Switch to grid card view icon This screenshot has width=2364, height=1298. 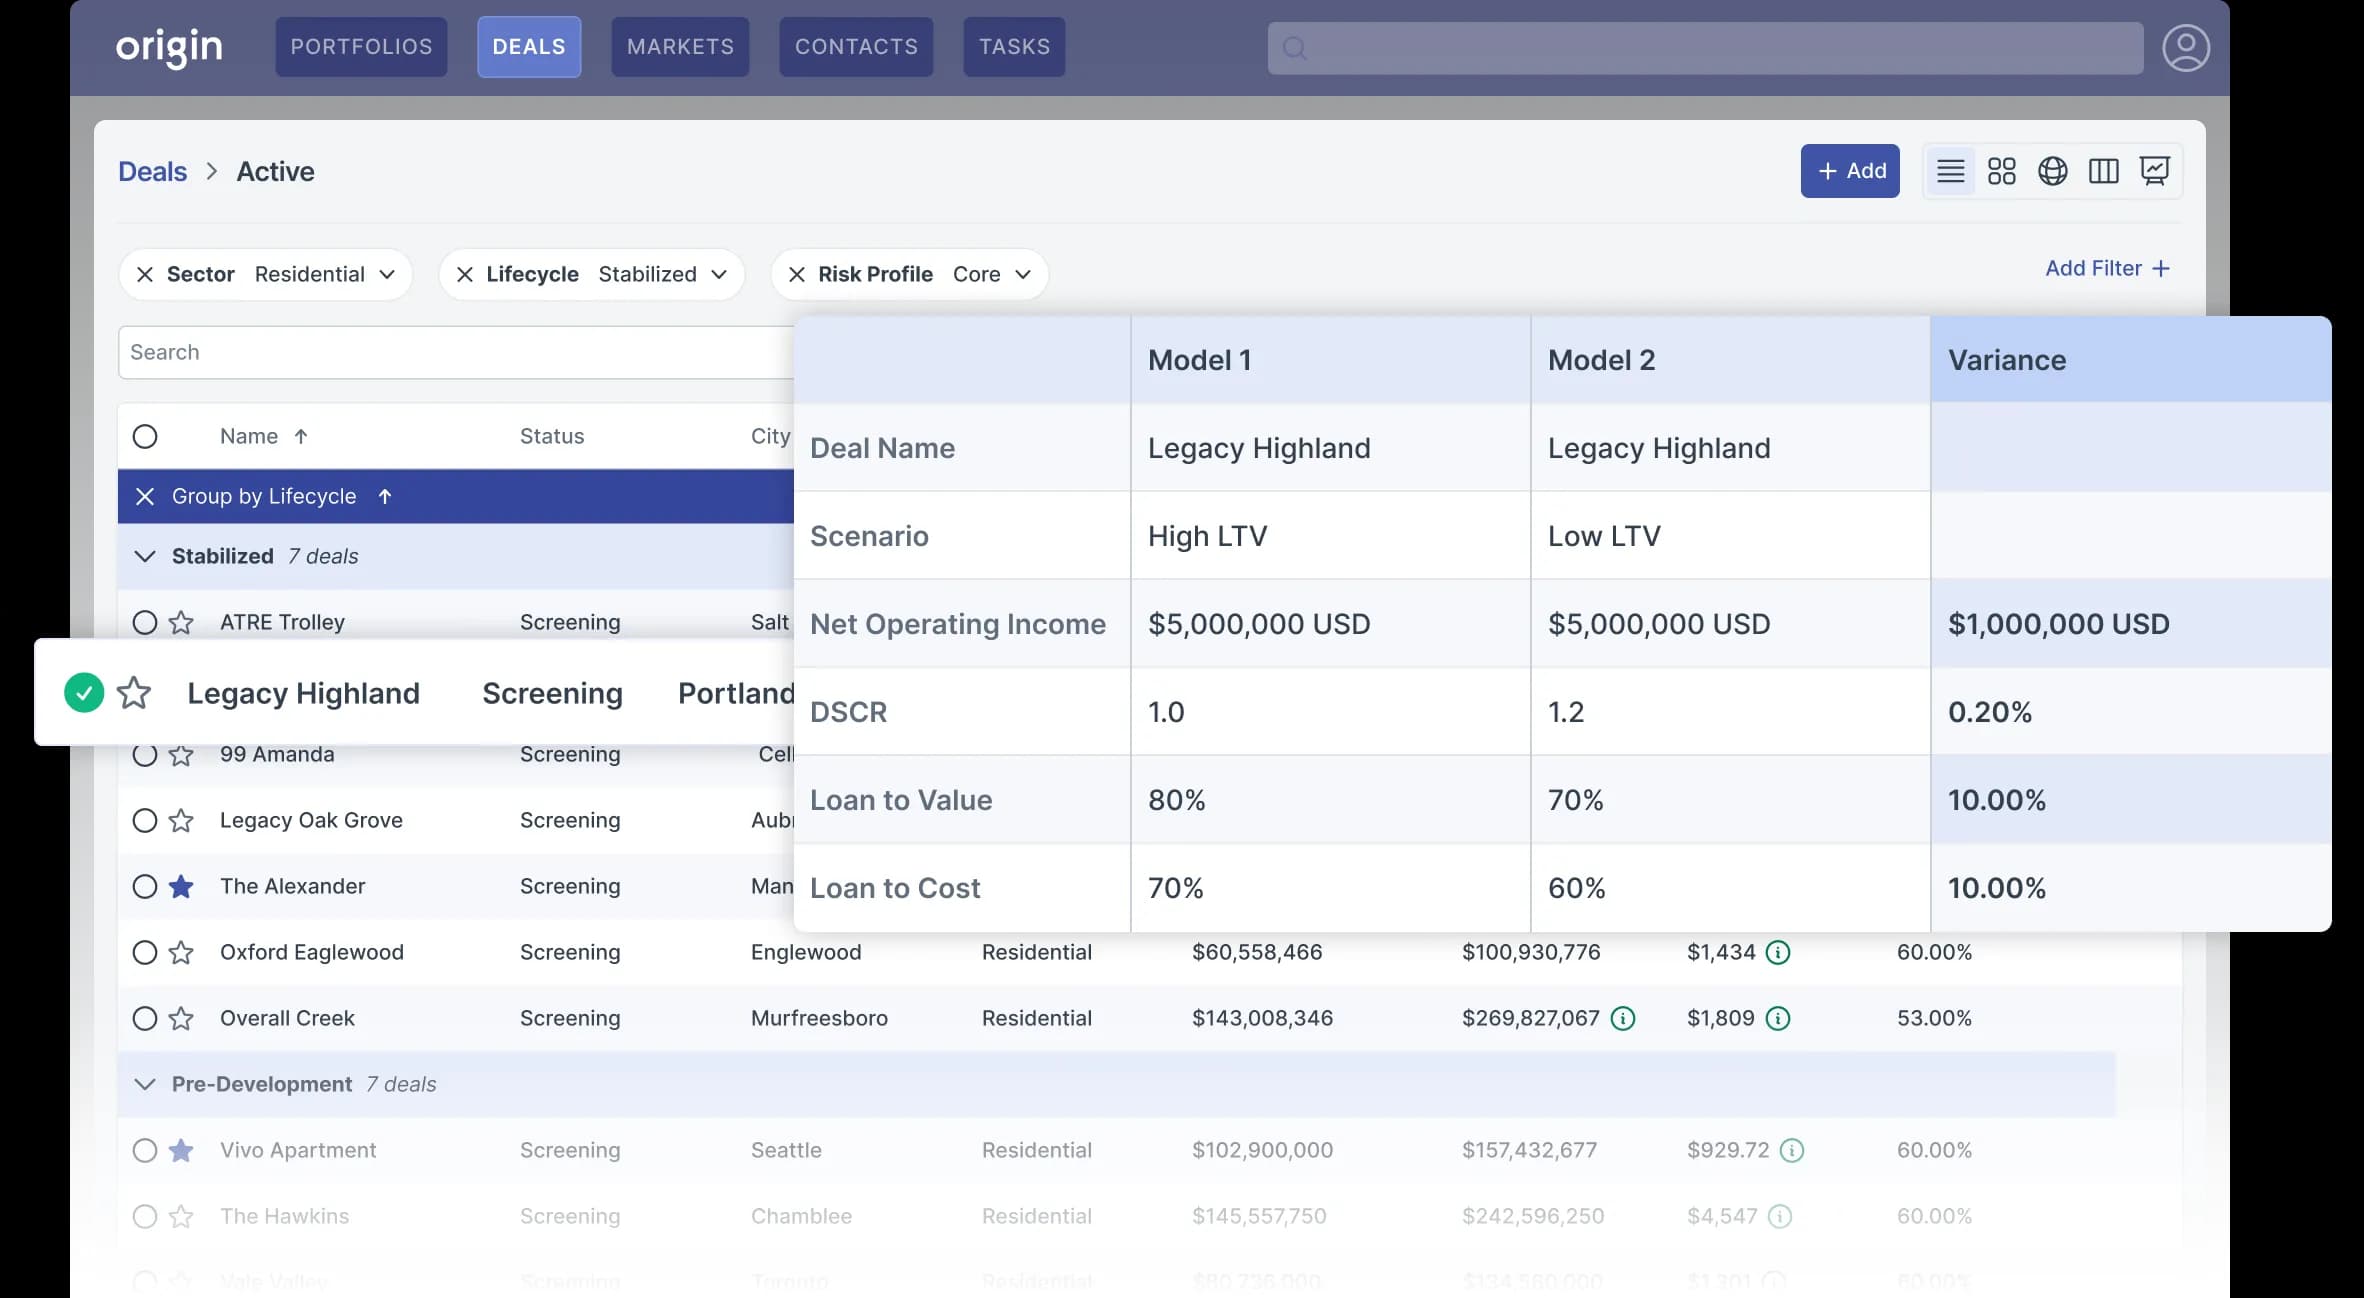click(2001, 171)
